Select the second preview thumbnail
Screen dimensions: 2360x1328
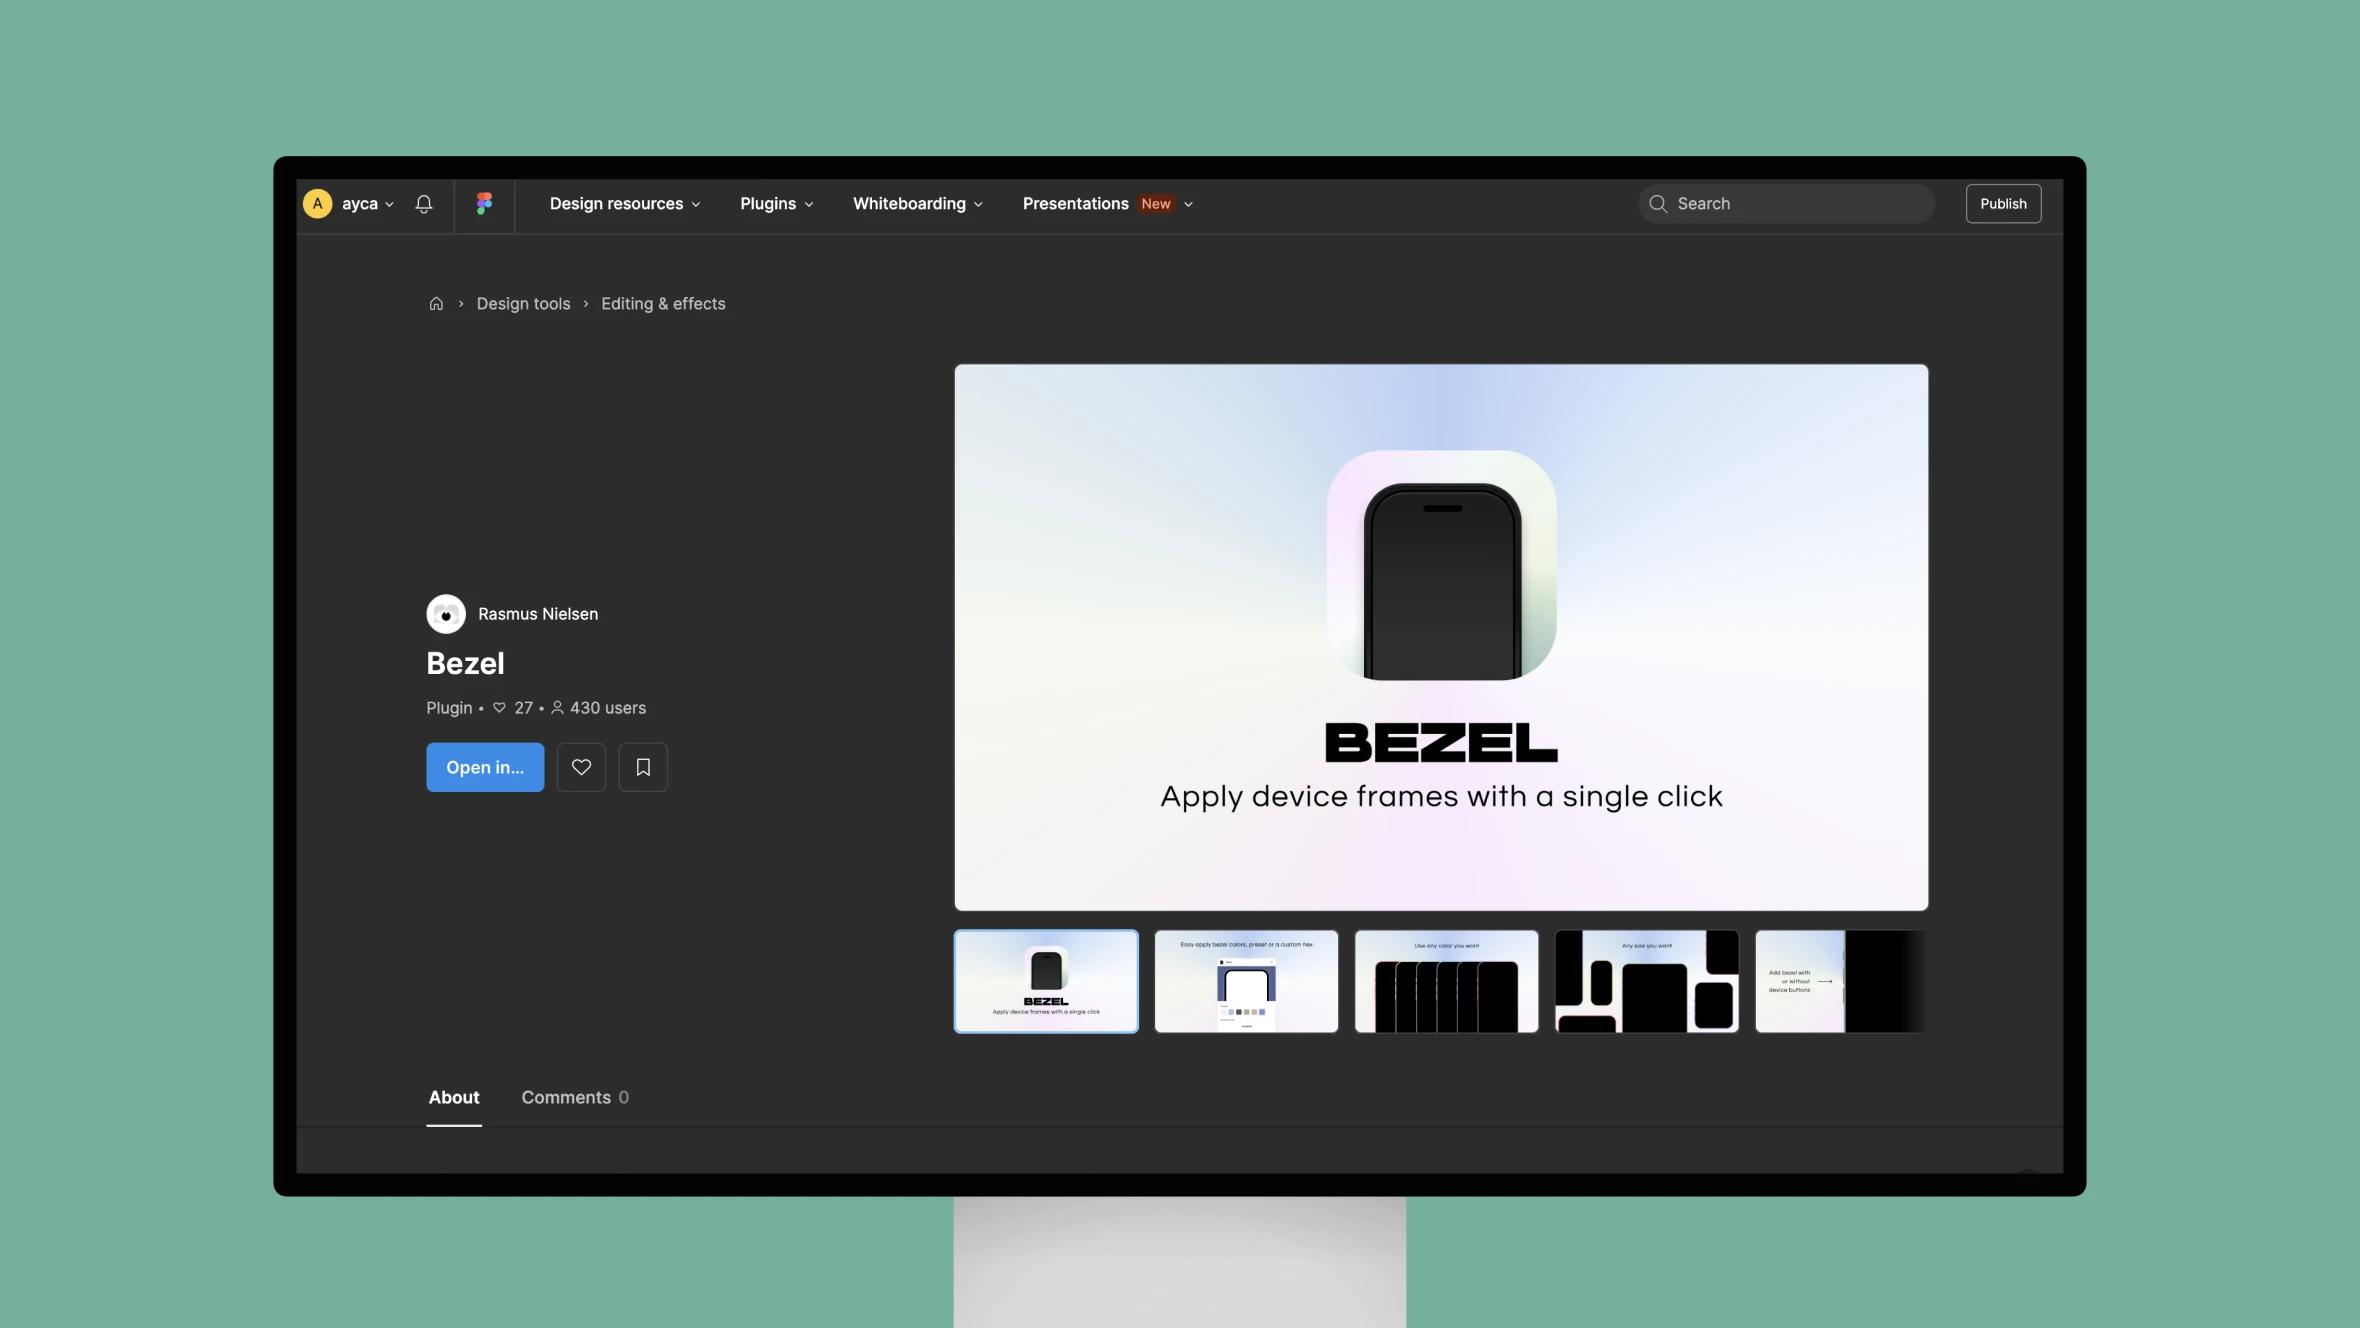pyautogui.click(x=1245, y=979)
